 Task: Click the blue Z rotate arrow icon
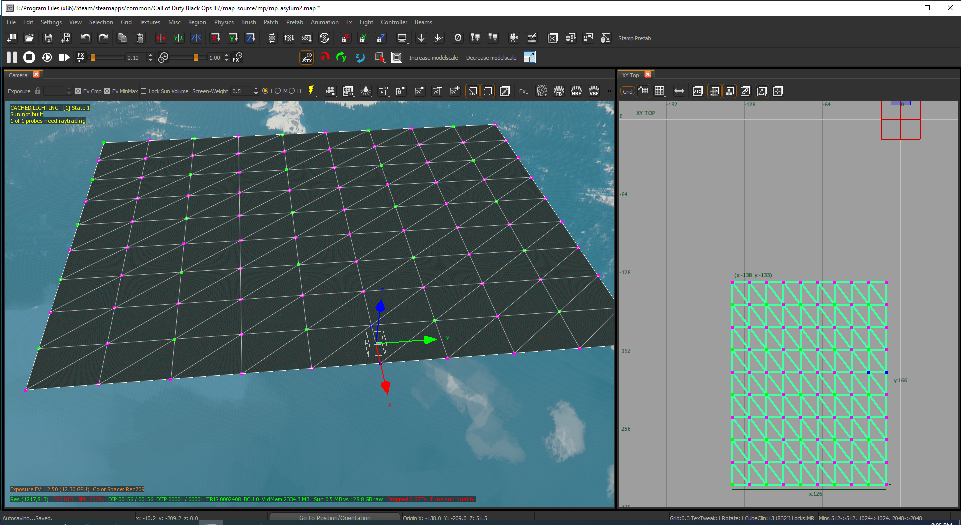tap(360, 57)
